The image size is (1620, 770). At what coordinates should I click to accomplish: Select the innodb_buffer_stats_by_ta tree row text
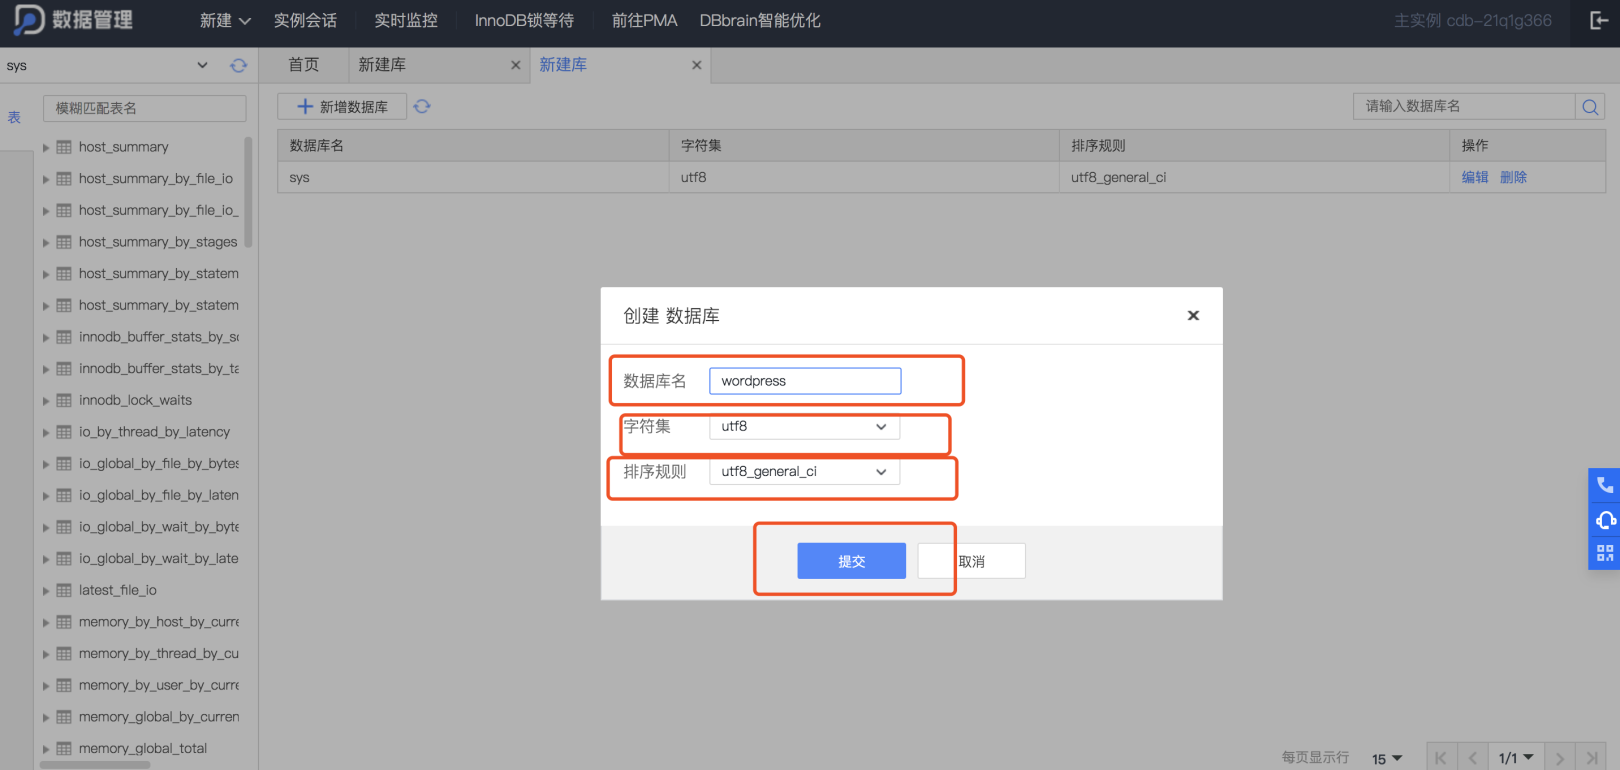(x=159, y=369)
